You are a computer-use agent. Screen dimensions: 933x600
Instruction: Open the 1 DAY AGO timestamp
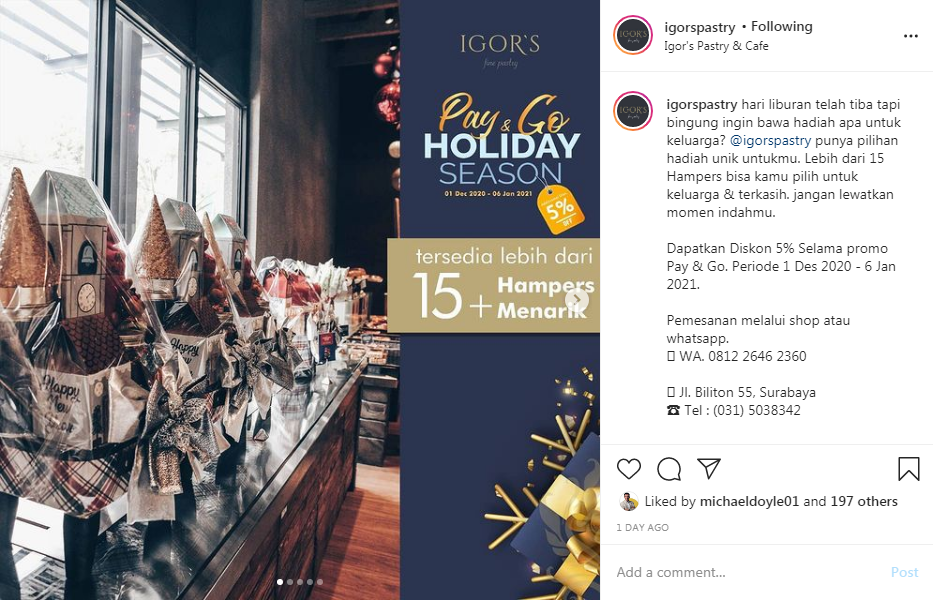click(642, 527)
